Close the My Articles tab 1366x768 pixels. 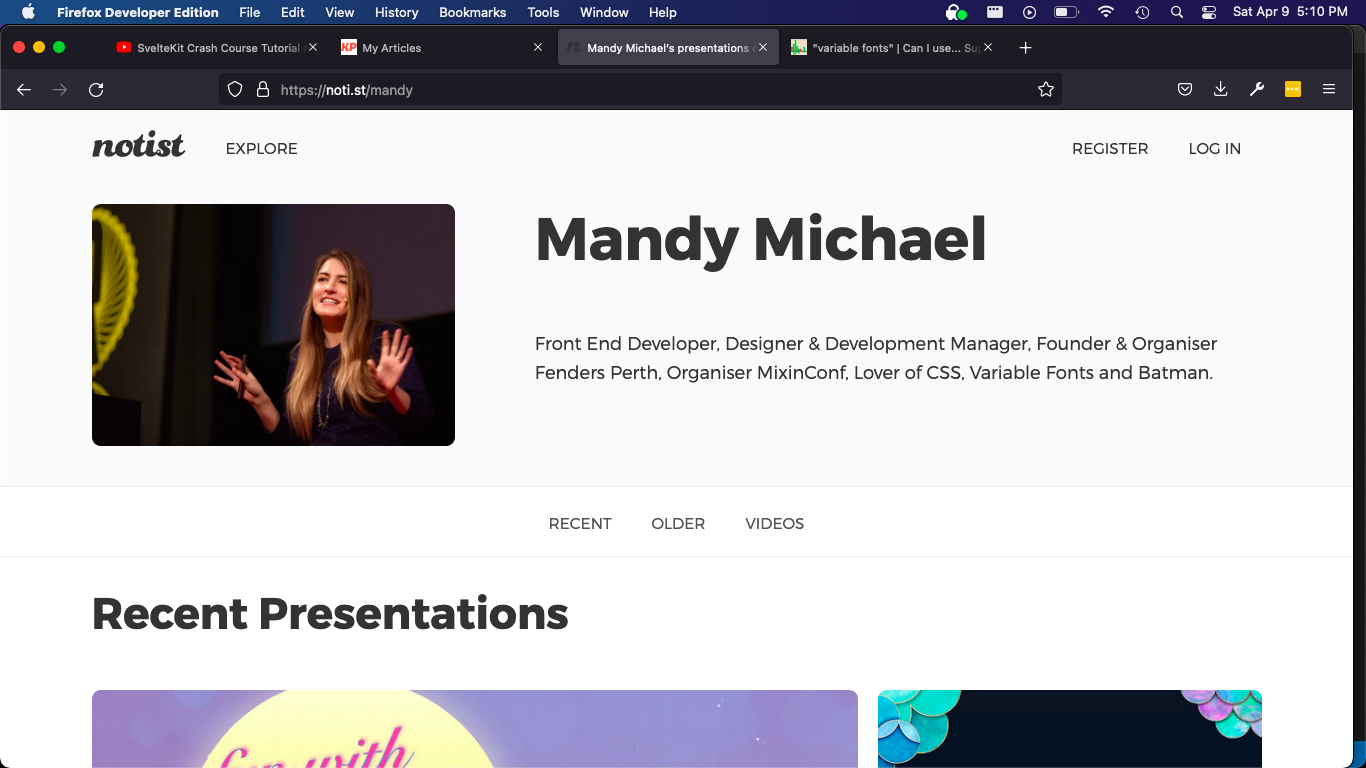[x=538, y=47]
